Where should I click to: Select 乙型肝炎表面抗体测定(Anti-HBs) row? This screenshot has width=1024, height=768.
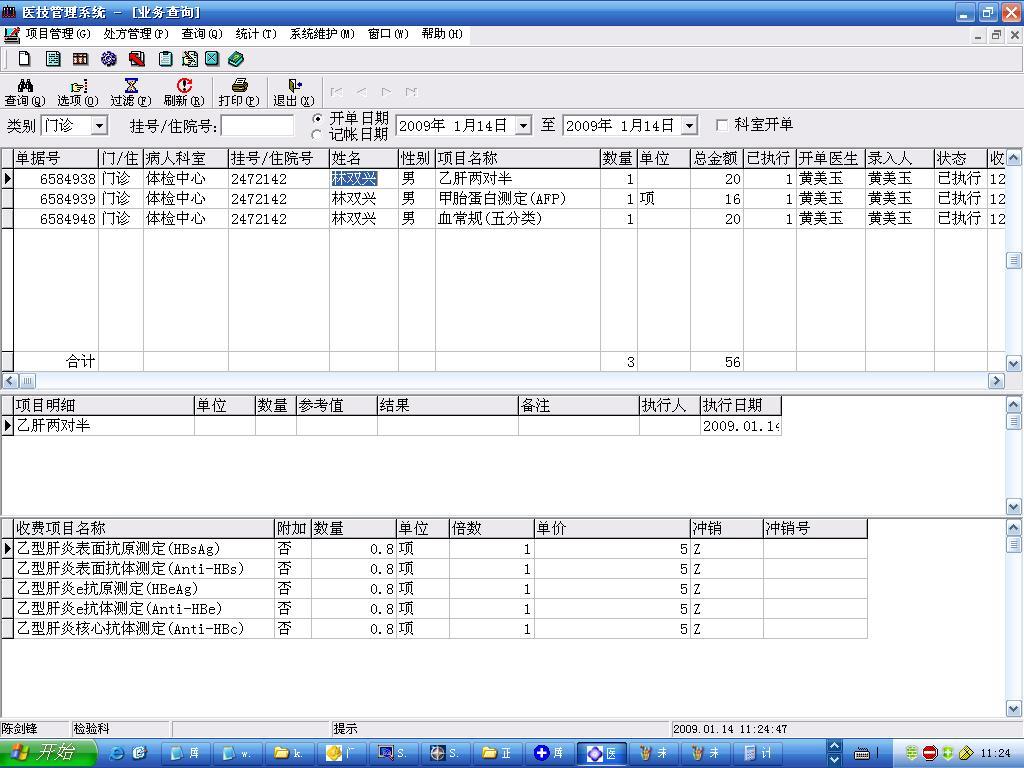pyautogui.click(x=434, y=569)
